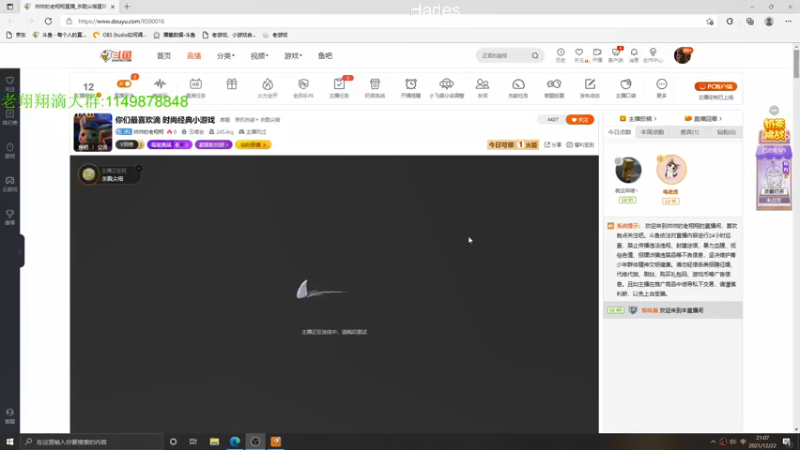Expand the yellow 钻粉 pill

pyautogui.click(x=253, y=145)
